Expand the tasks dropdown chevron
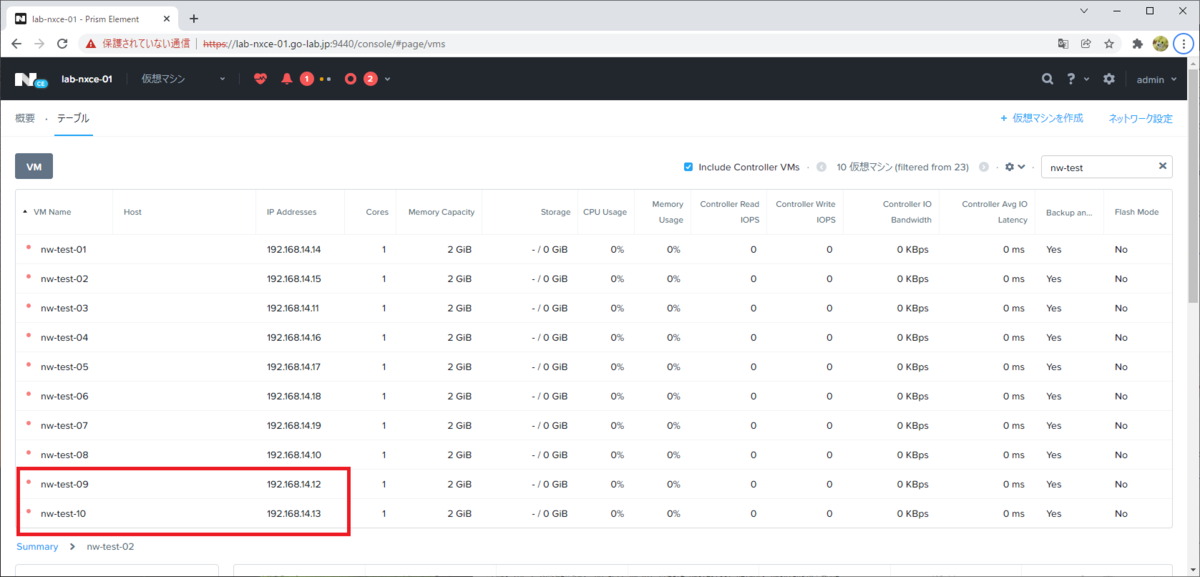This screenshot has height=577, width=1200. point(388,79)
